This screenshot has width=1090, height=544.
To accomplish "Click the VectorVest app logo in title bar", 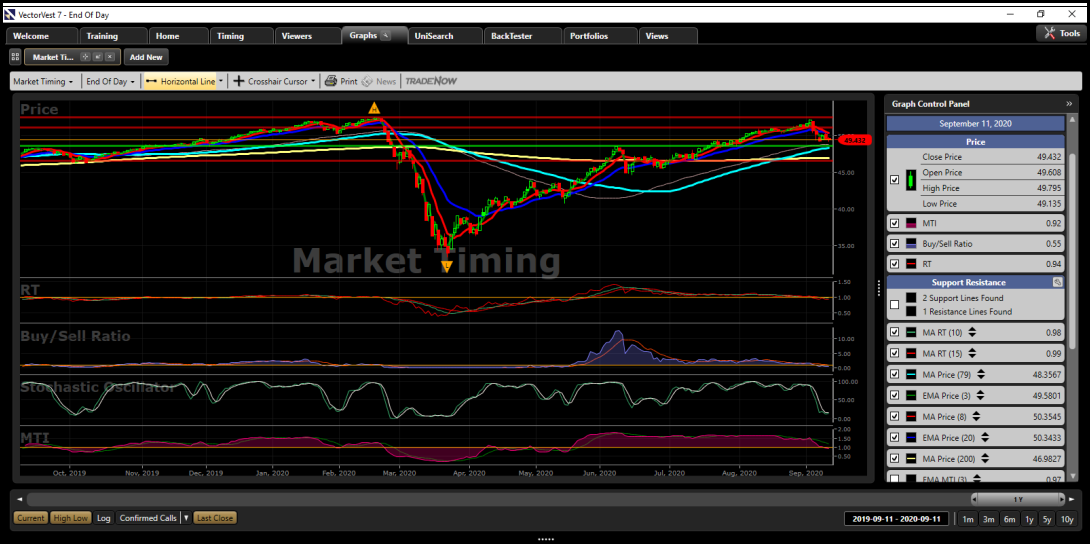I will pos(9,14).
